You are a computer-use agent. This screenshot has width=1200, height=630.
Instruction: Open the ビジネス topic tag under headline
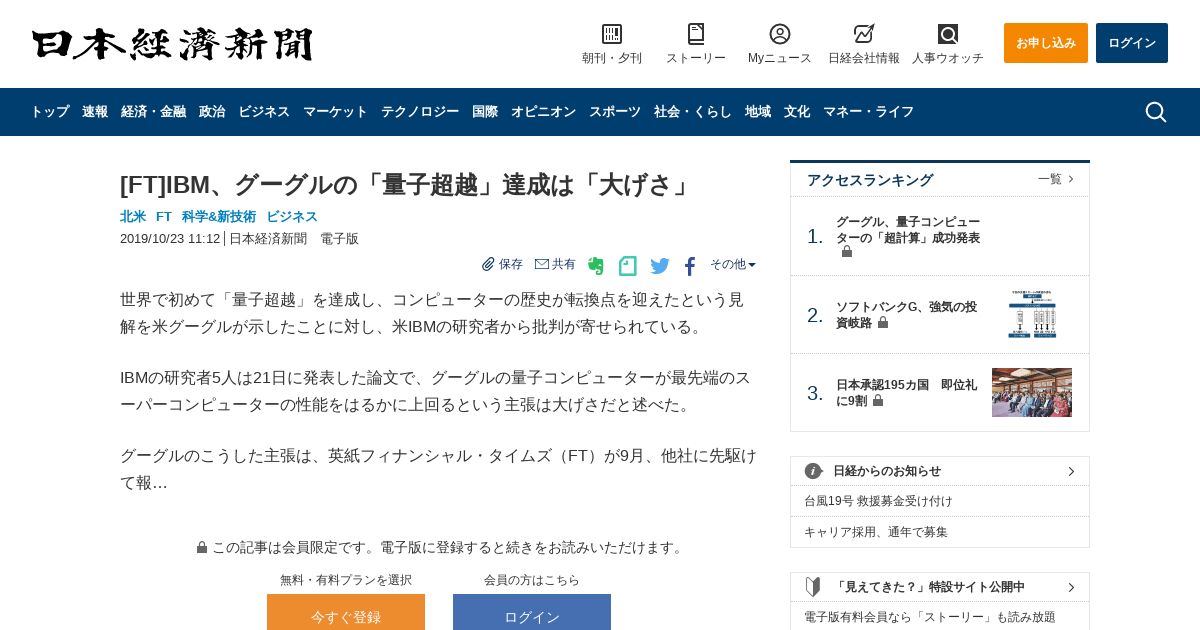[292, 216]
